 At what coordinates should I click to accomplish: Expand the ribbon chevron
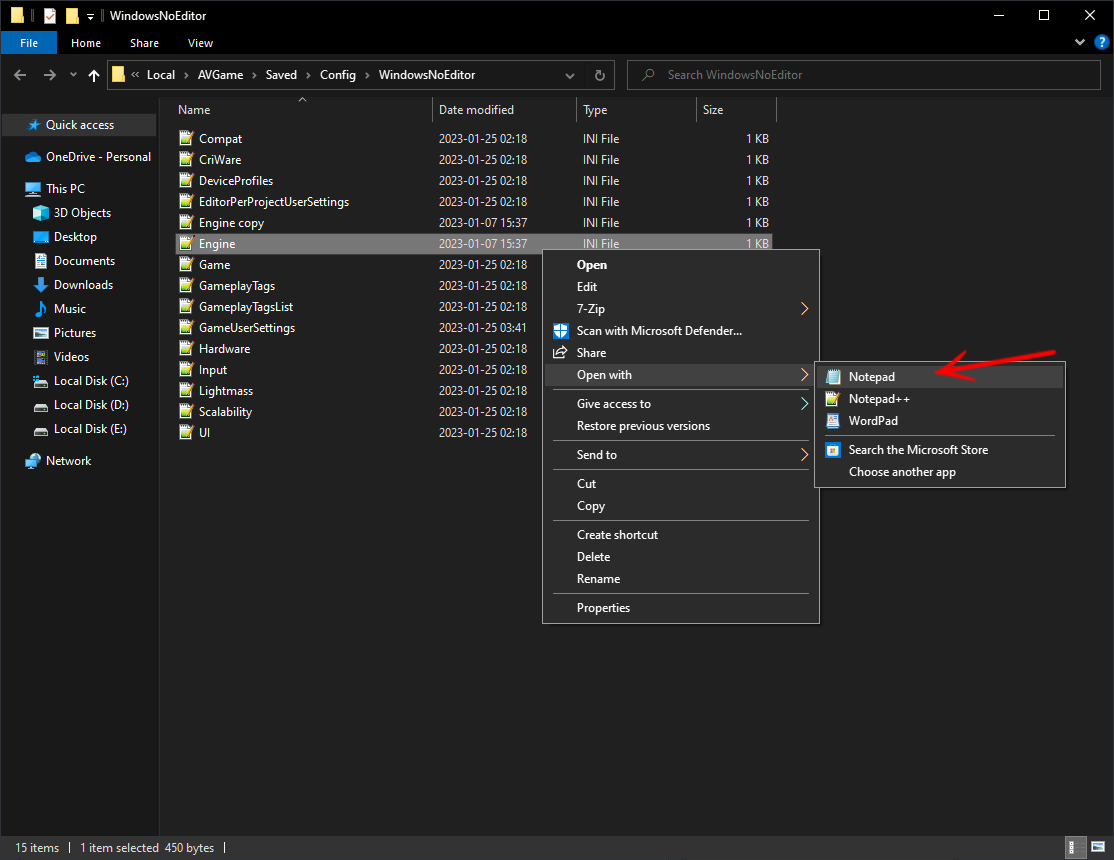coord(1080,42)
